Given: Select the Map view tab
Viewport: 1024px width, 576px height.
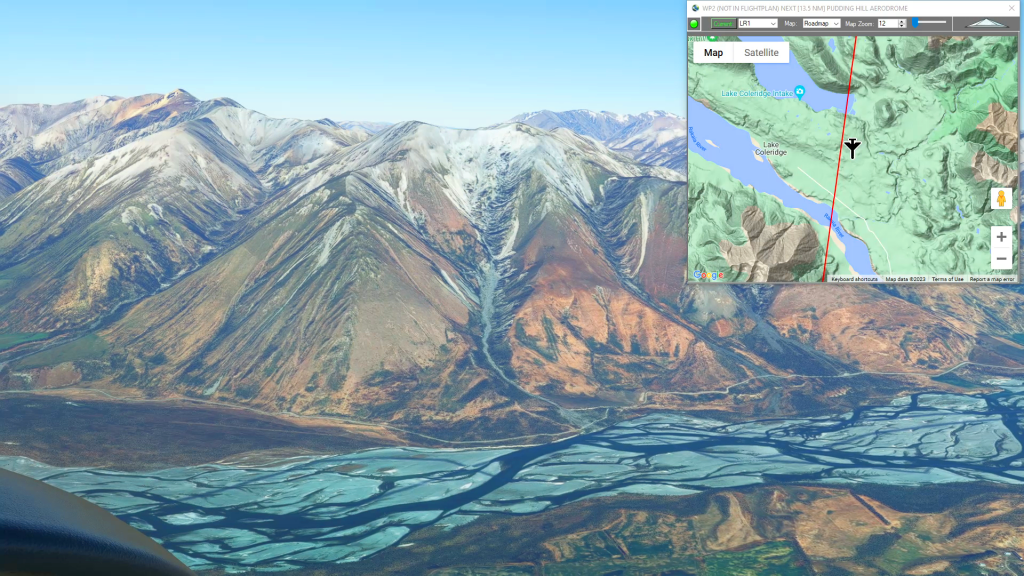Looking at the screenshot, I should 713,53.
